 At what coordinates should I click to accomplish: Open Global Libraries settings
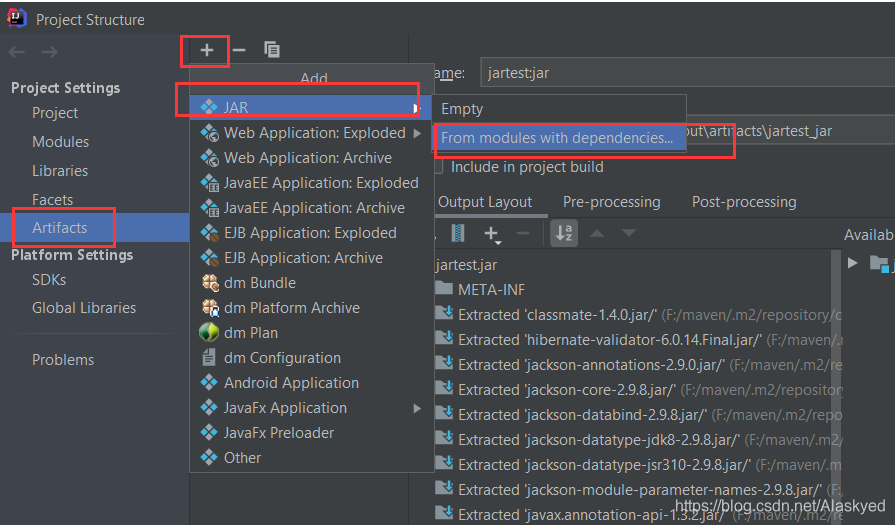tap(84, 308)
